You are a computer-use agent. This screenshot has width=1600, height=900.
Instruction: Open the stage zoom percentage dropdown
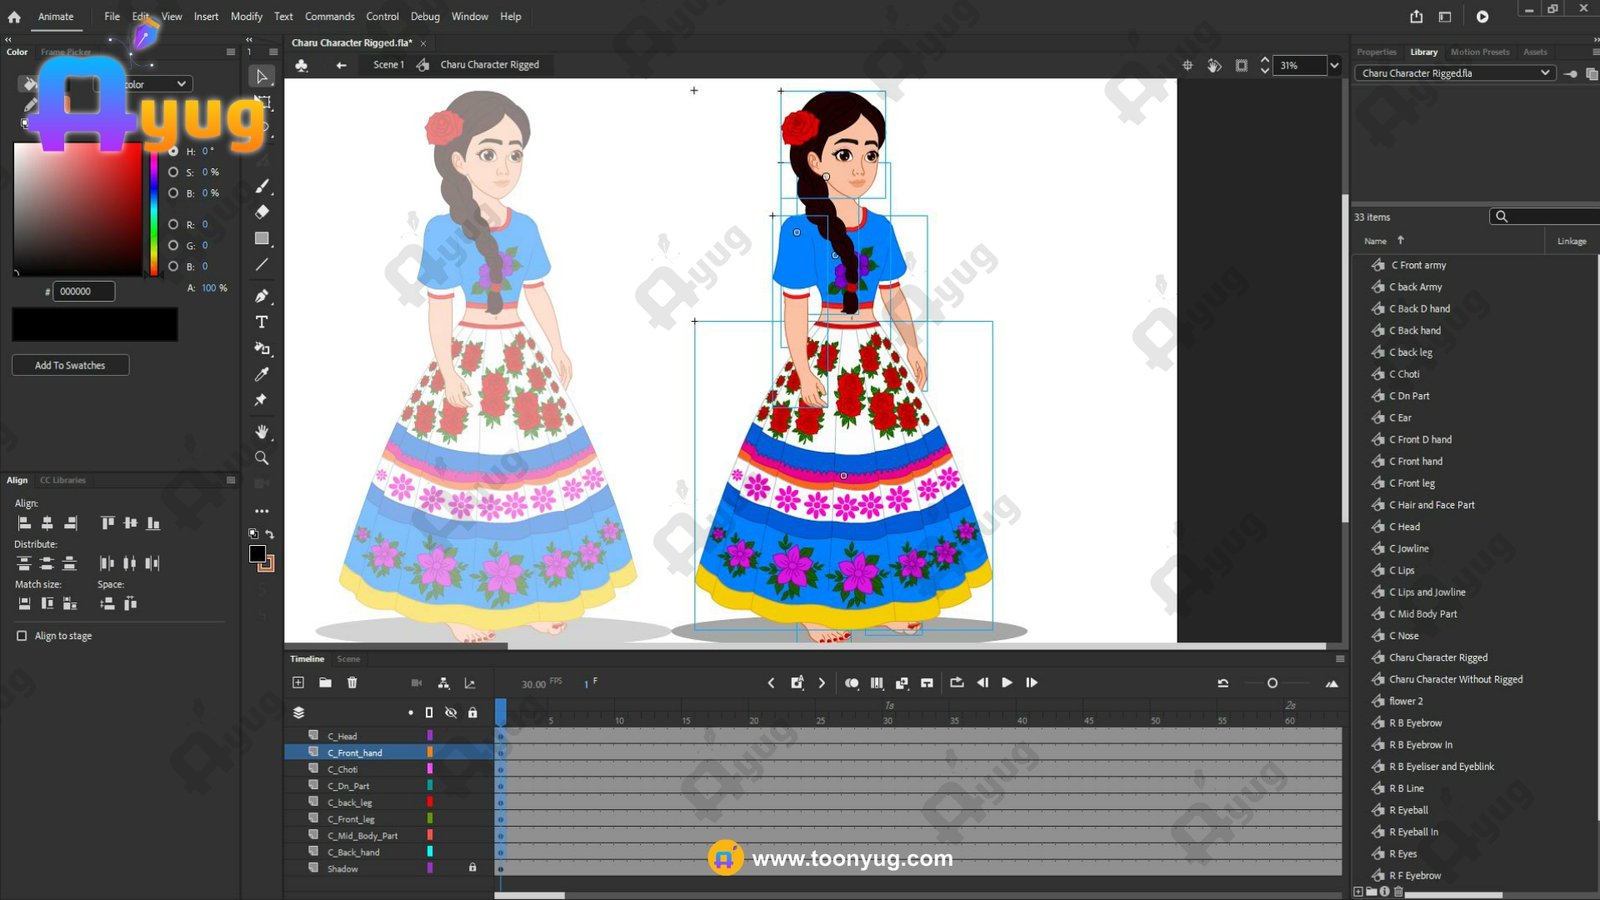click(1333, 66)
